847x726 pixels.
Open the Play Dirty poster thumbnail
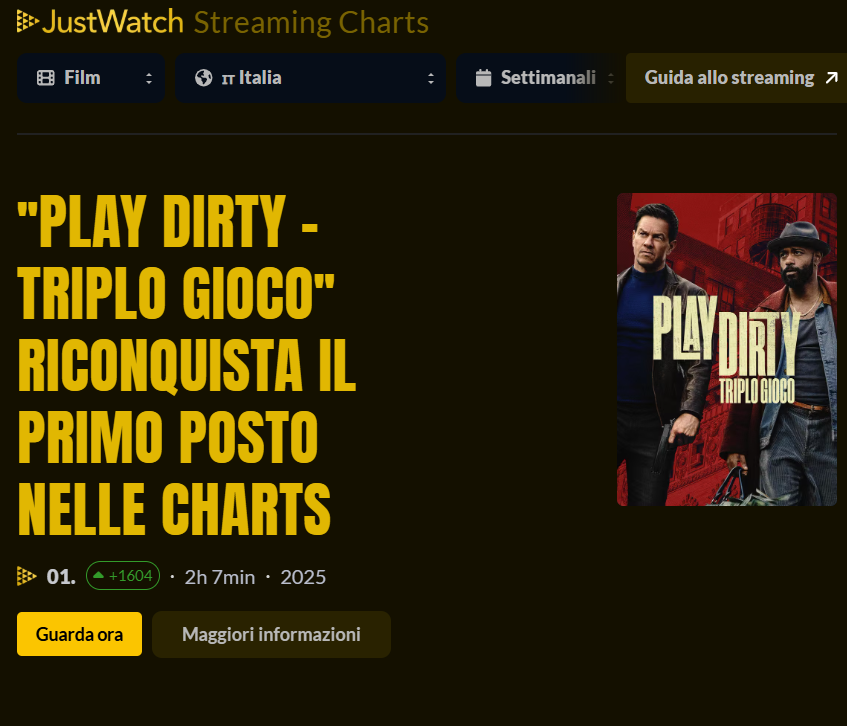click(727, 349)
